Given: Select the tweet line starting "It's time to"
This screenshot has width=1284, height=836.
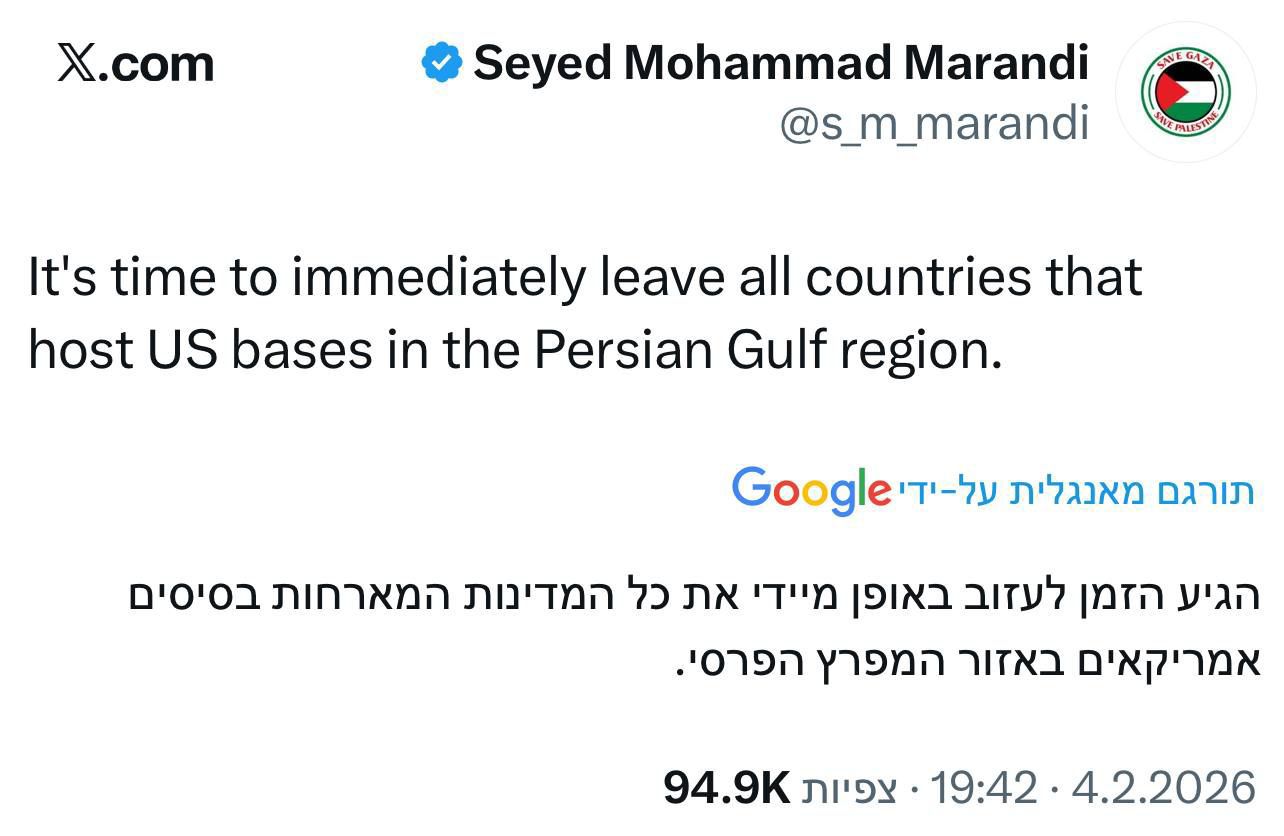Looking at the screenshot, I should pos(585,277).
